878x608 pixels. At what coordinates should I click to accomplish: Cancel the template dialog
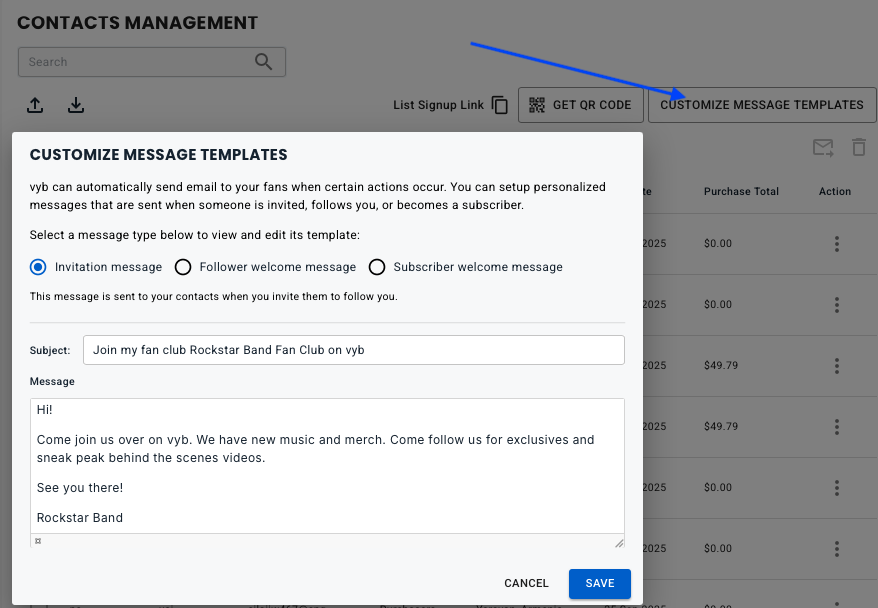tap(526, 583)
